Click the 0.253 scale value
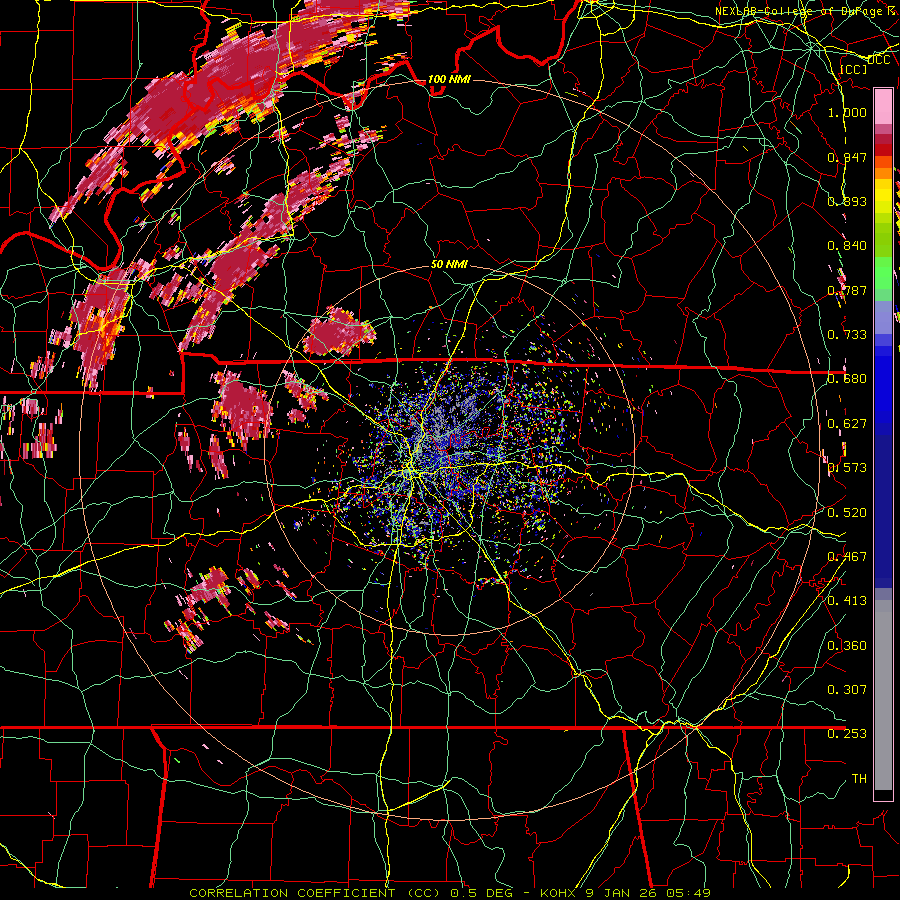 click(x=847, y=734)
